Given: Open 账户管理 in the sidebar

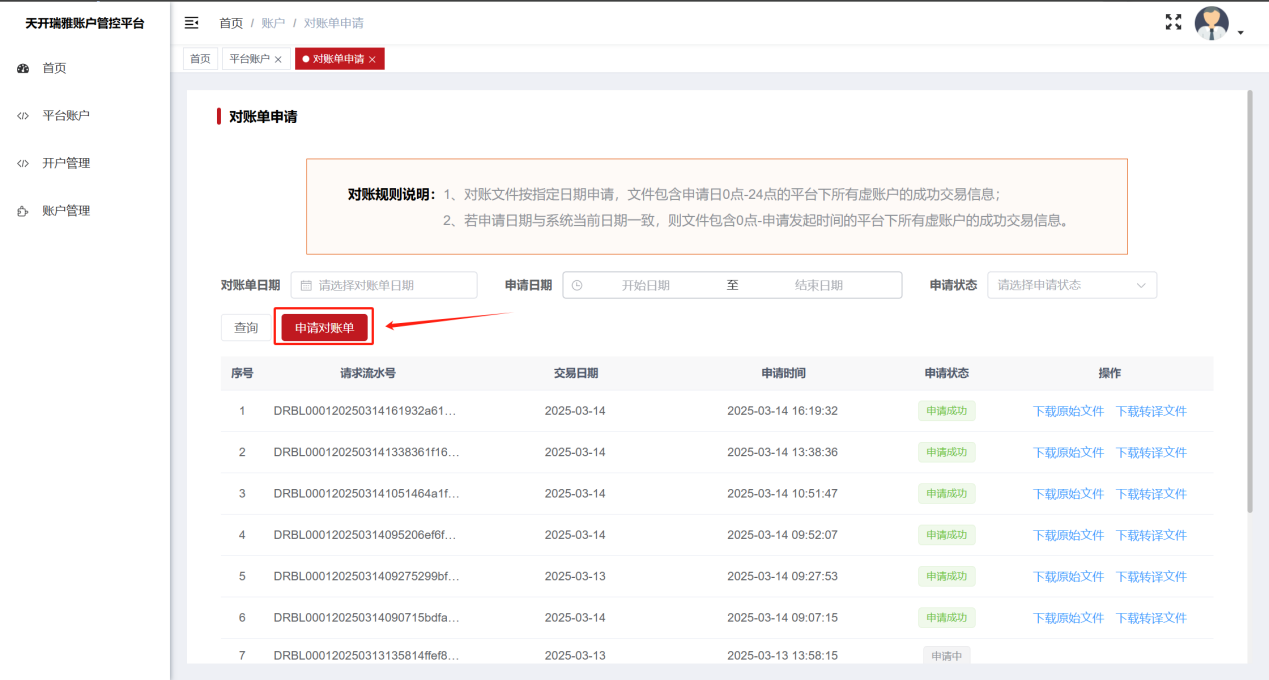Looking at the screenshot, I should pyautogui.click(x=66, y=211).
